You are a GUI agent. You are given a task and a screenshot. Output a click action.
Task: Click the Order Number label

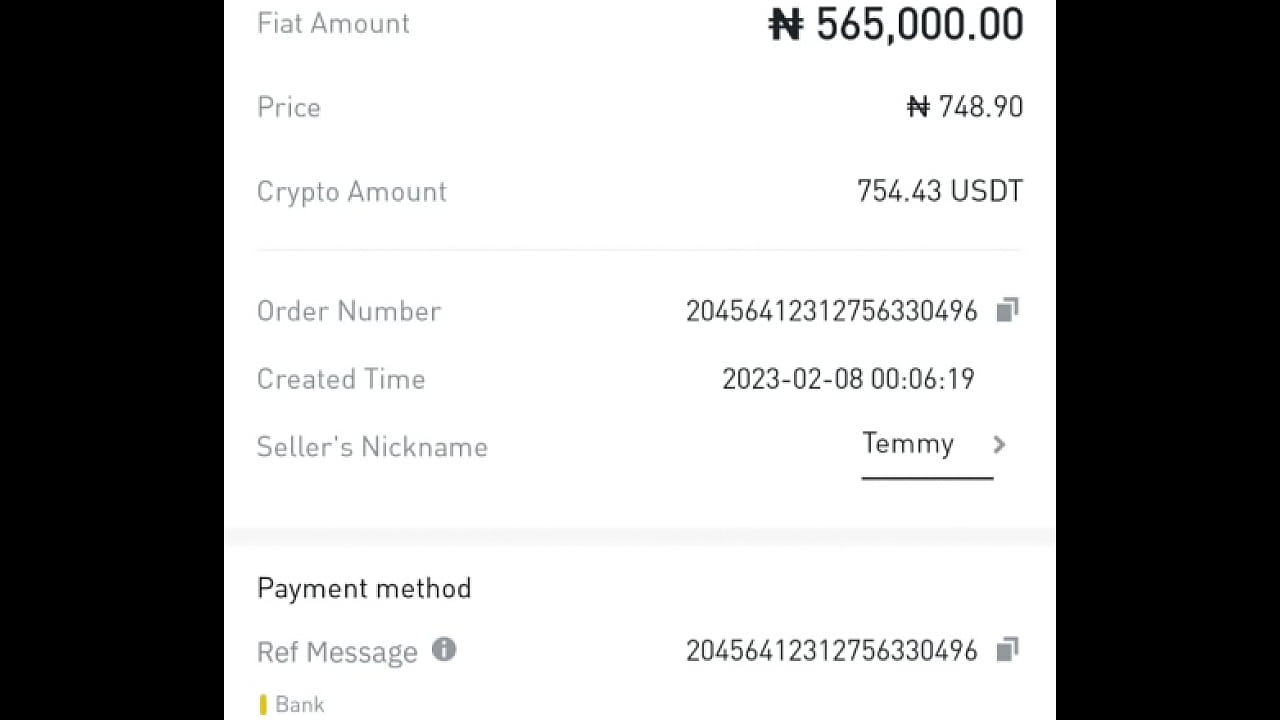click(x=349, y=311)
